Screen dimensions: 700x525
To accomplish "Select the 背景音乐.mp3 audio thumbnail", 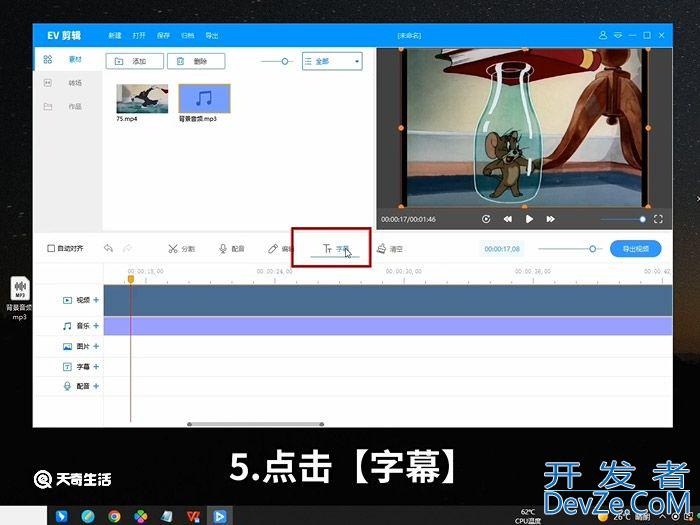I will click(x=204, y=99).
